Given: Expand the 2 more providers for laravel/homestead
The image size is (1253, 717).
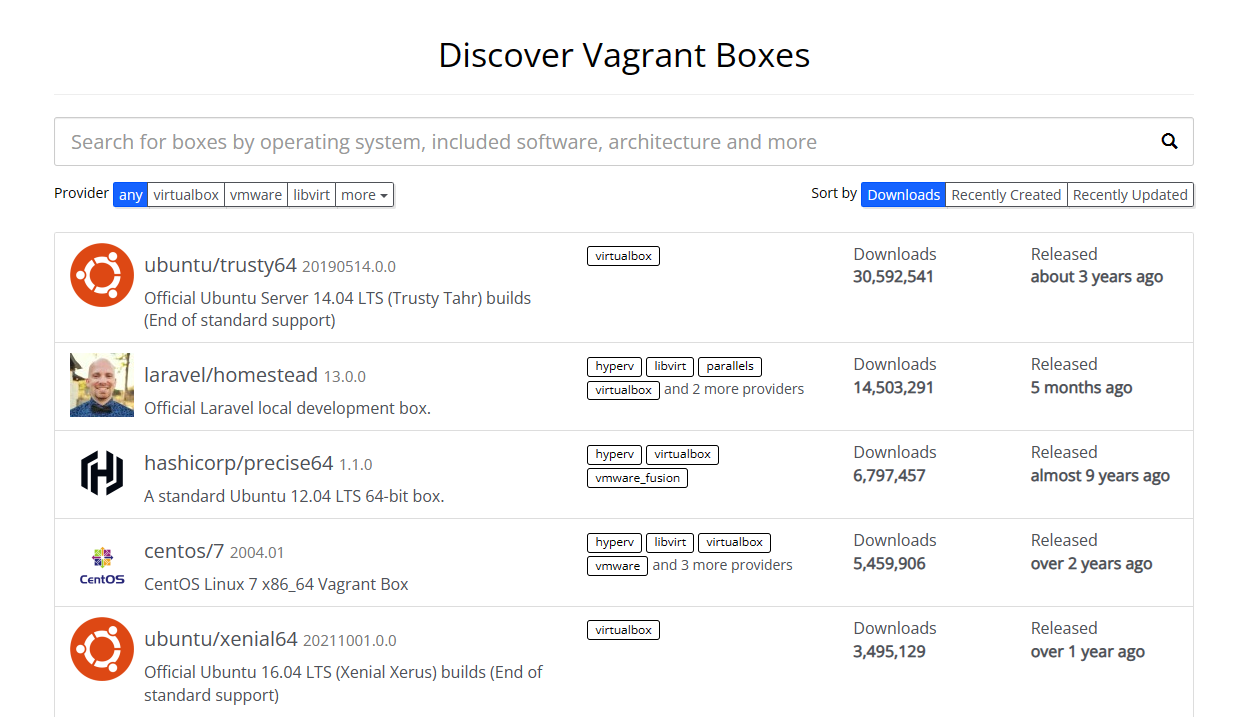Looking at the screenshot, I should point(733,389).
